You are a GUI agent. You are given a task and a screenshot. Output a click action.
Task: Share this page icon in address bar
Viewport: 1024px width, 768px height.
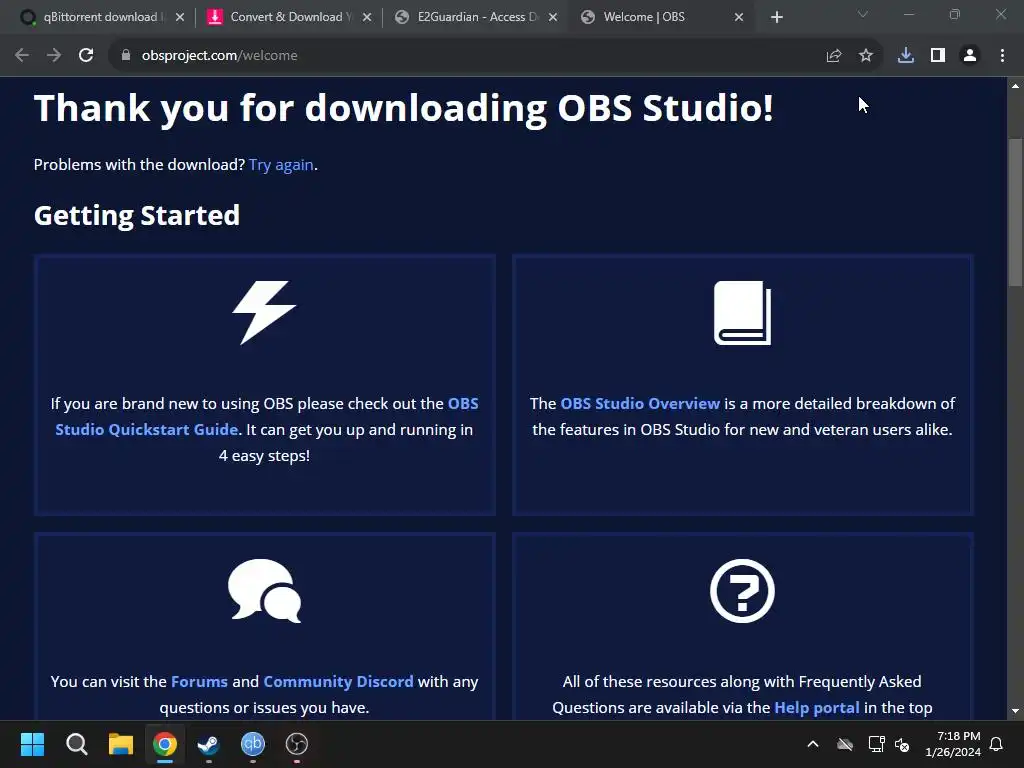833,56
